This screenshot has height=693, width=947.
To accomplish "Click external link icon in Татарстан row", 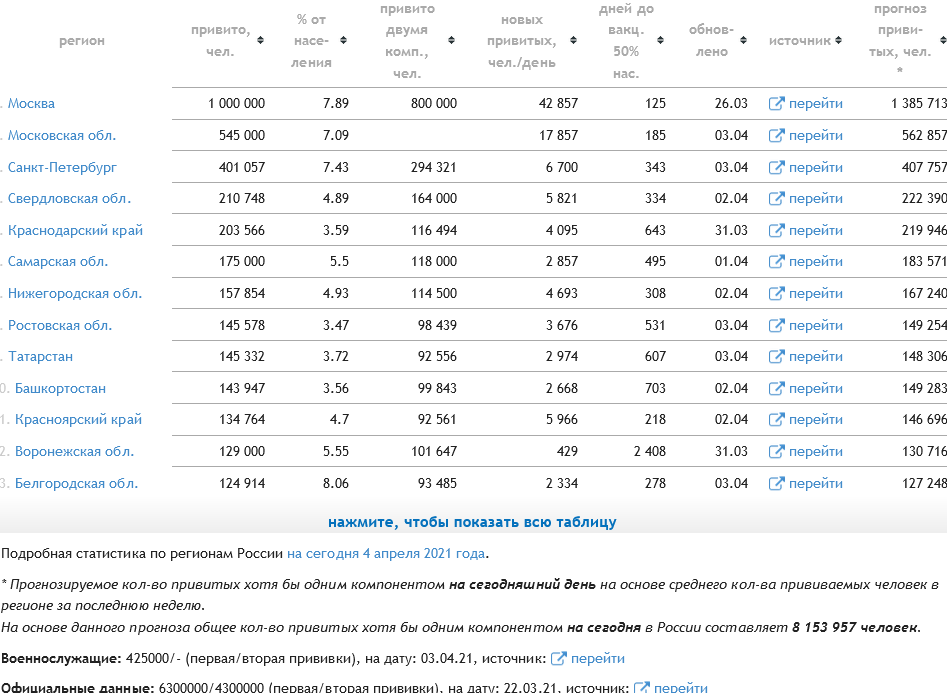I will click(776, 356).
